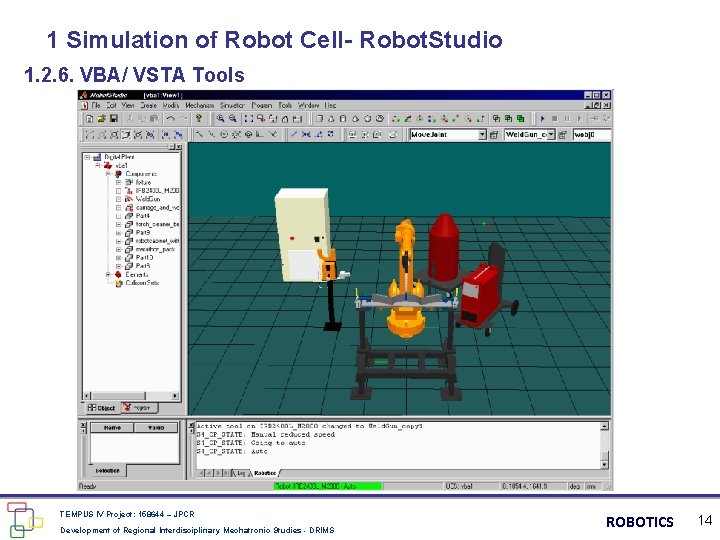720x540 pixels.
Task: Click the orange robot in 3D view
Action: [x=405, y=280]
